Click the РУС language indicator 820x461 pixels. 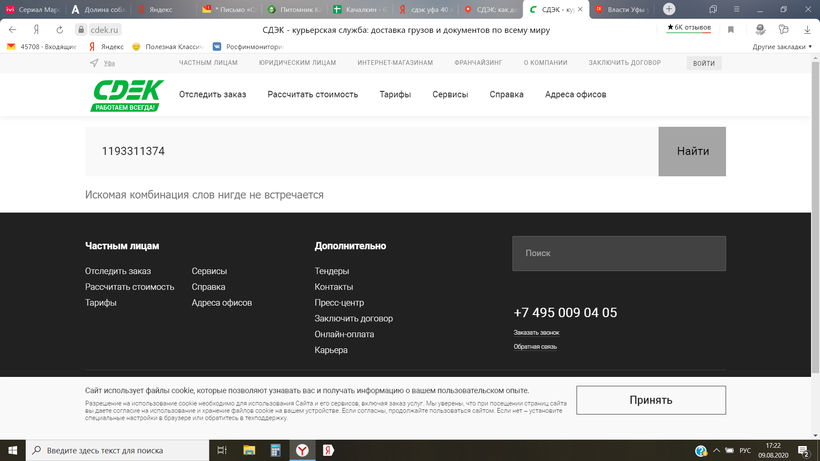coord(745,451)
